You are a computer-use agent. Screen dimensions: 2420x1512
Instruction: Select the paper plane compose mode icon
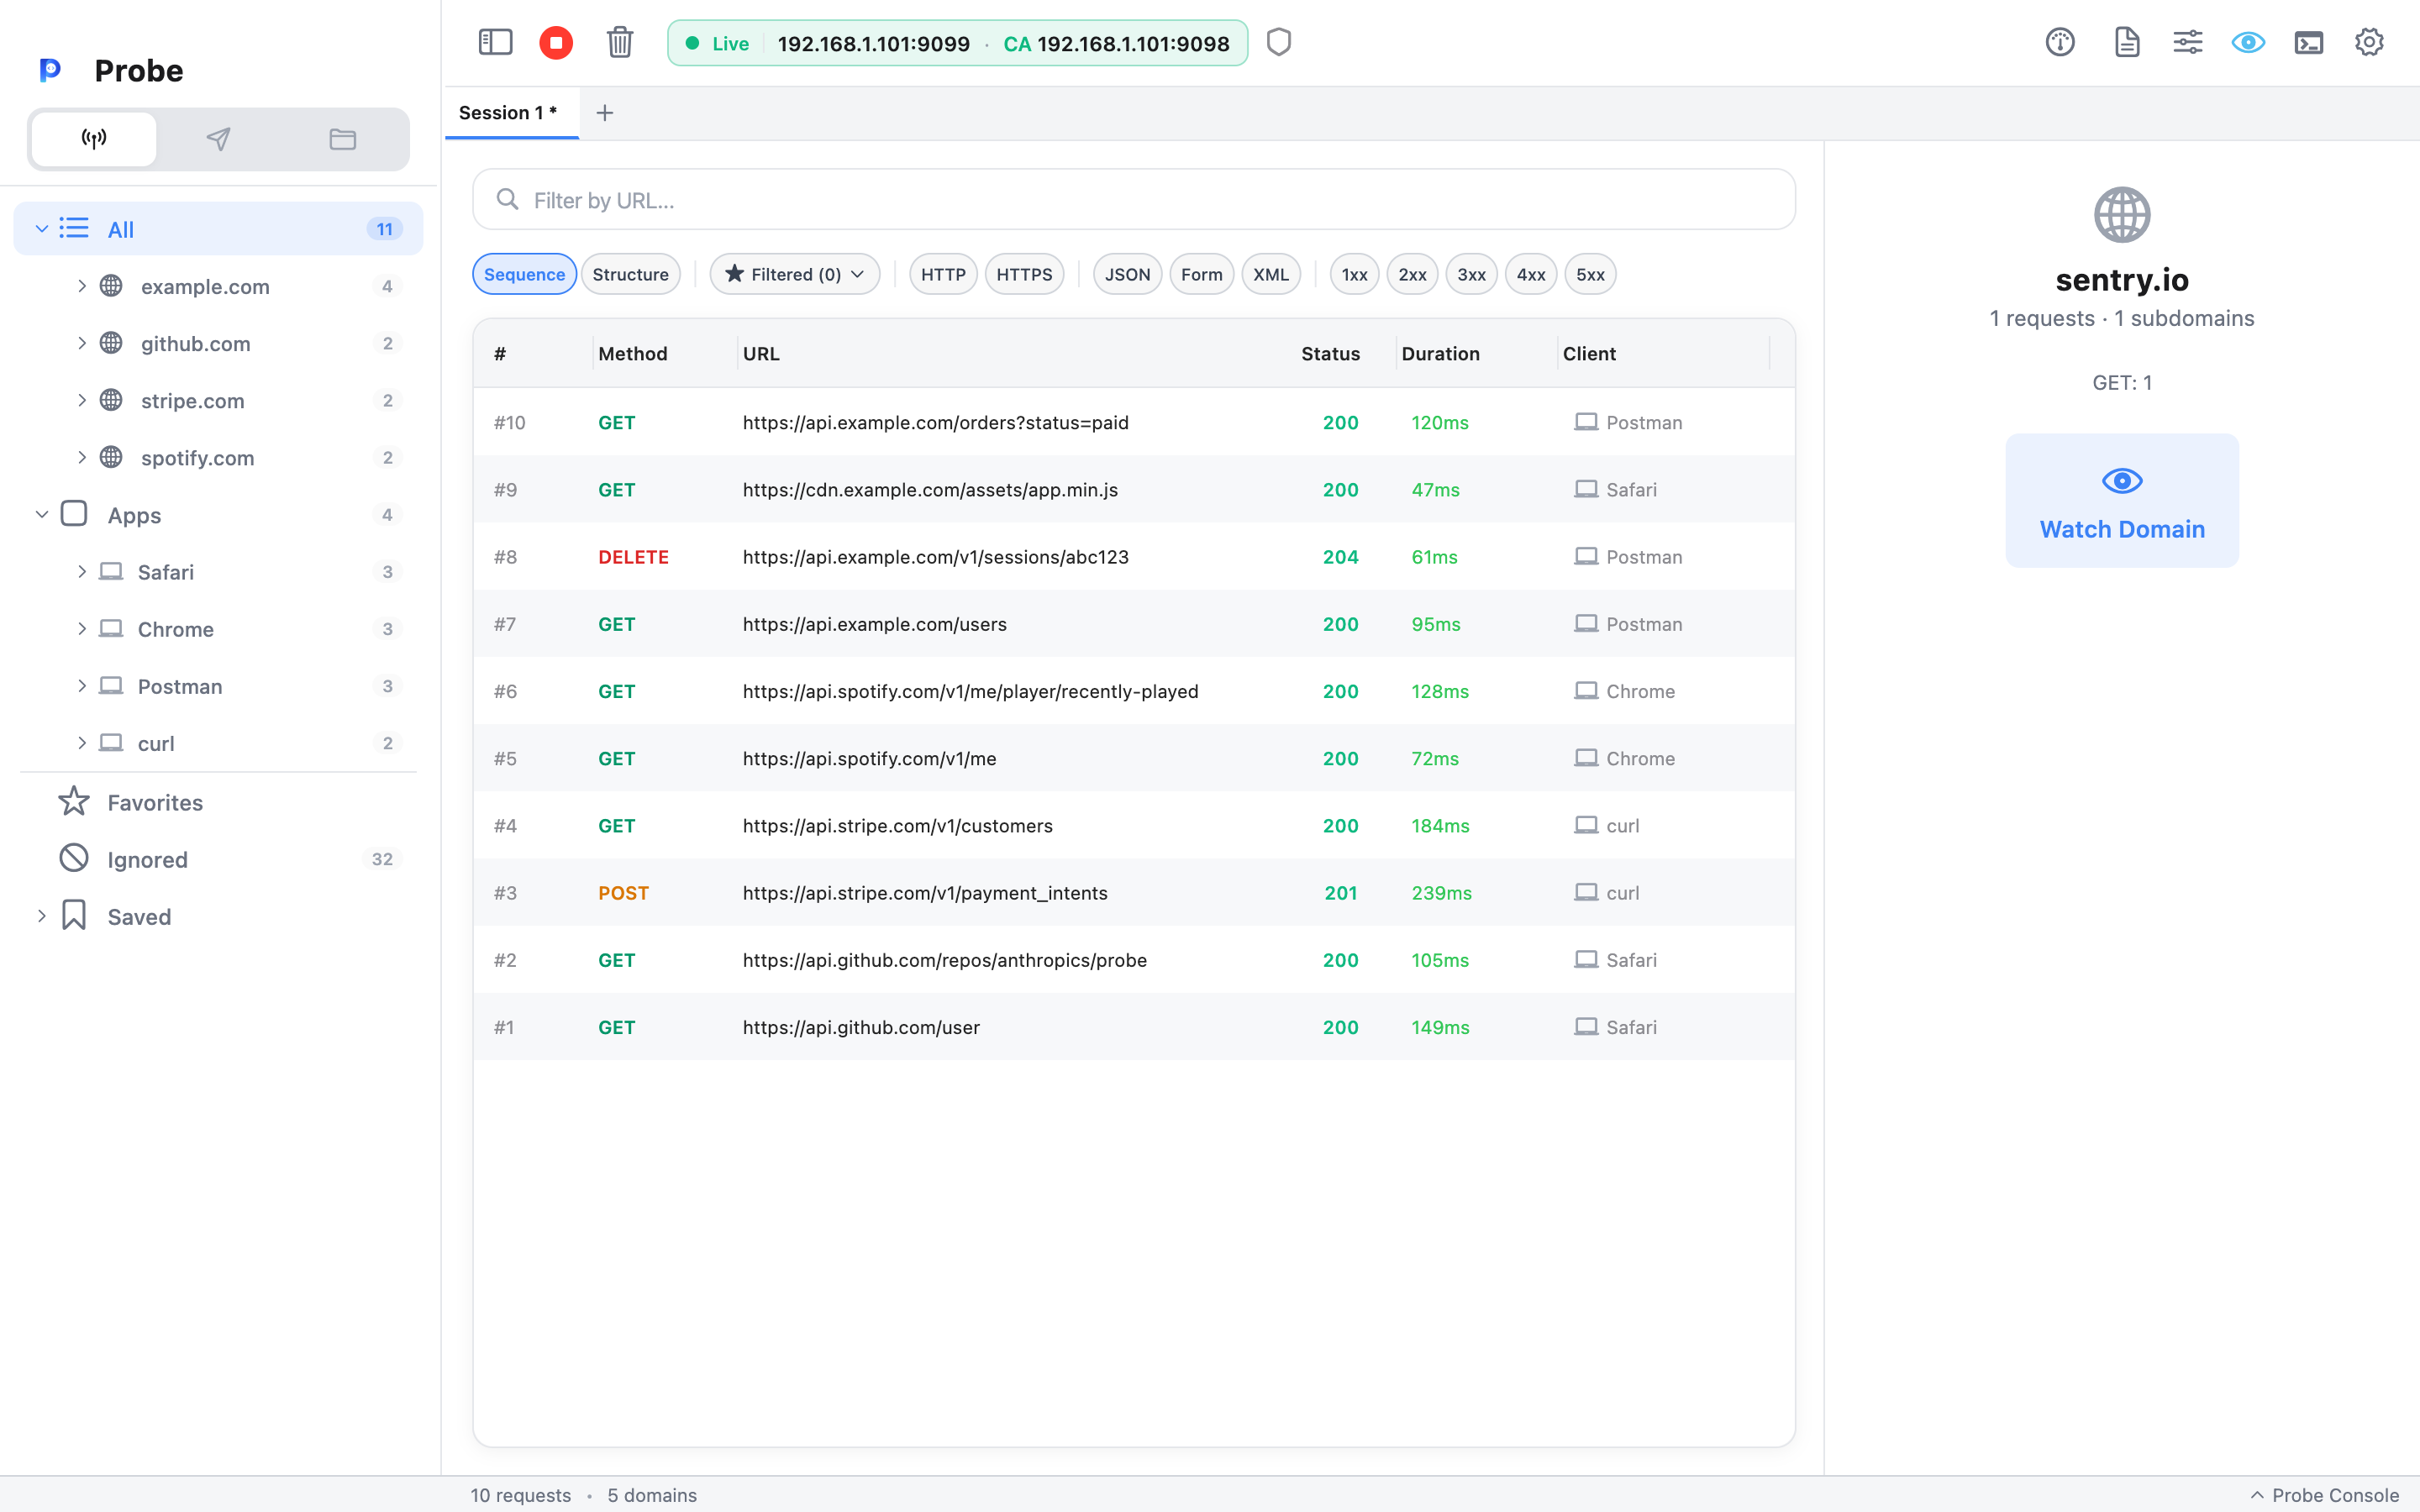point(218,139)
